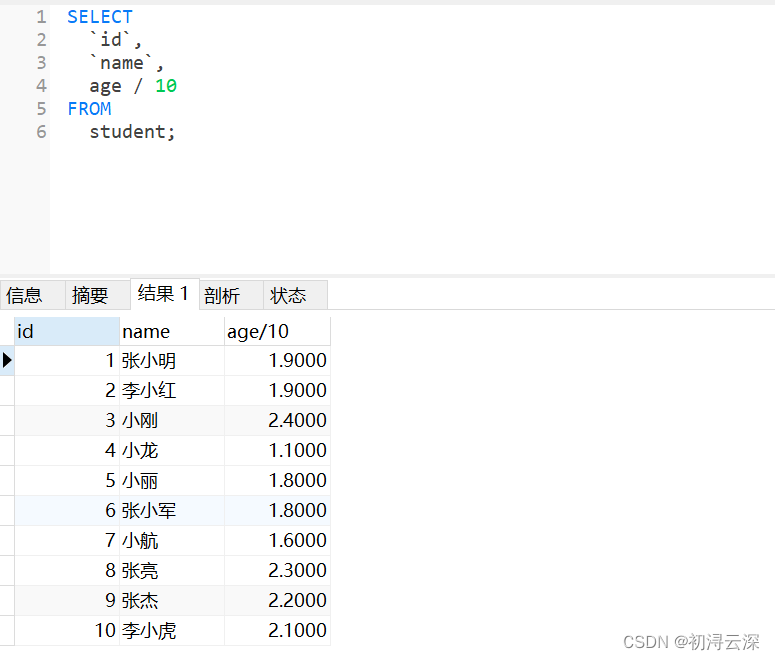Click the `name` text in line 3

point(122,63)
